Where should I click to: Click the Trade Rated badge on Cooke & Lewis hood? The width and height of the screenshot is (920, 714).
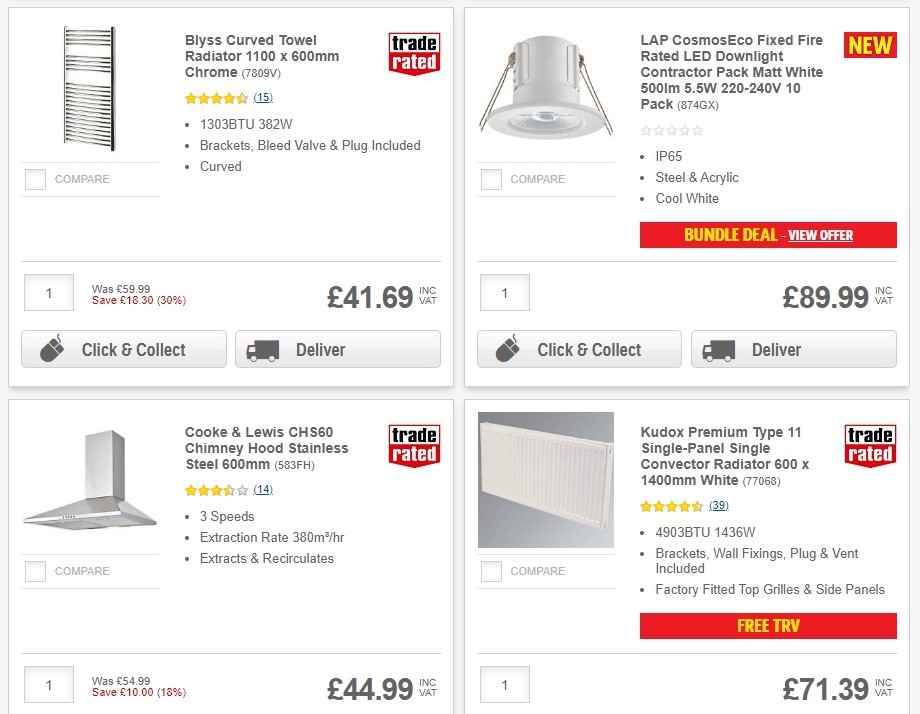[x=413, y=447]
